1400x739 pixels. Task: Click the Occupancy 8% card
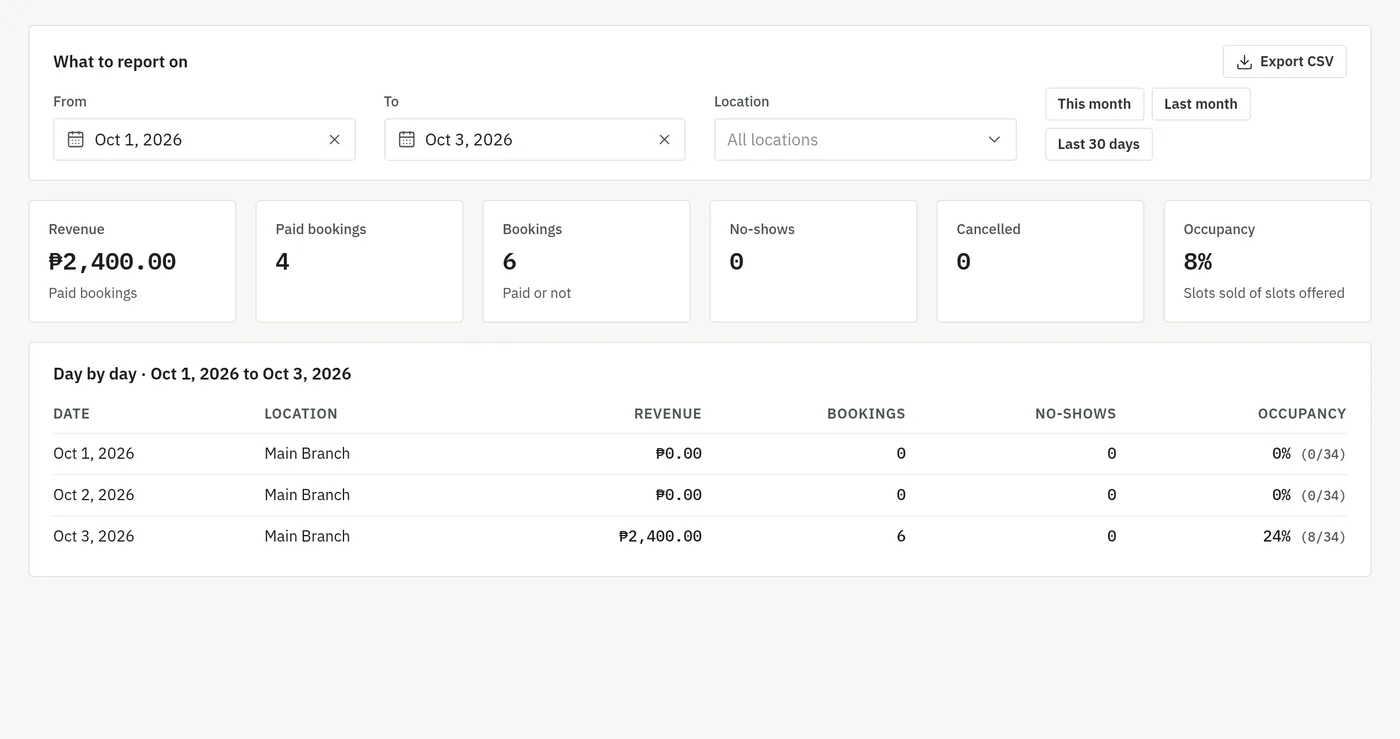click(x=1267, y=261)
